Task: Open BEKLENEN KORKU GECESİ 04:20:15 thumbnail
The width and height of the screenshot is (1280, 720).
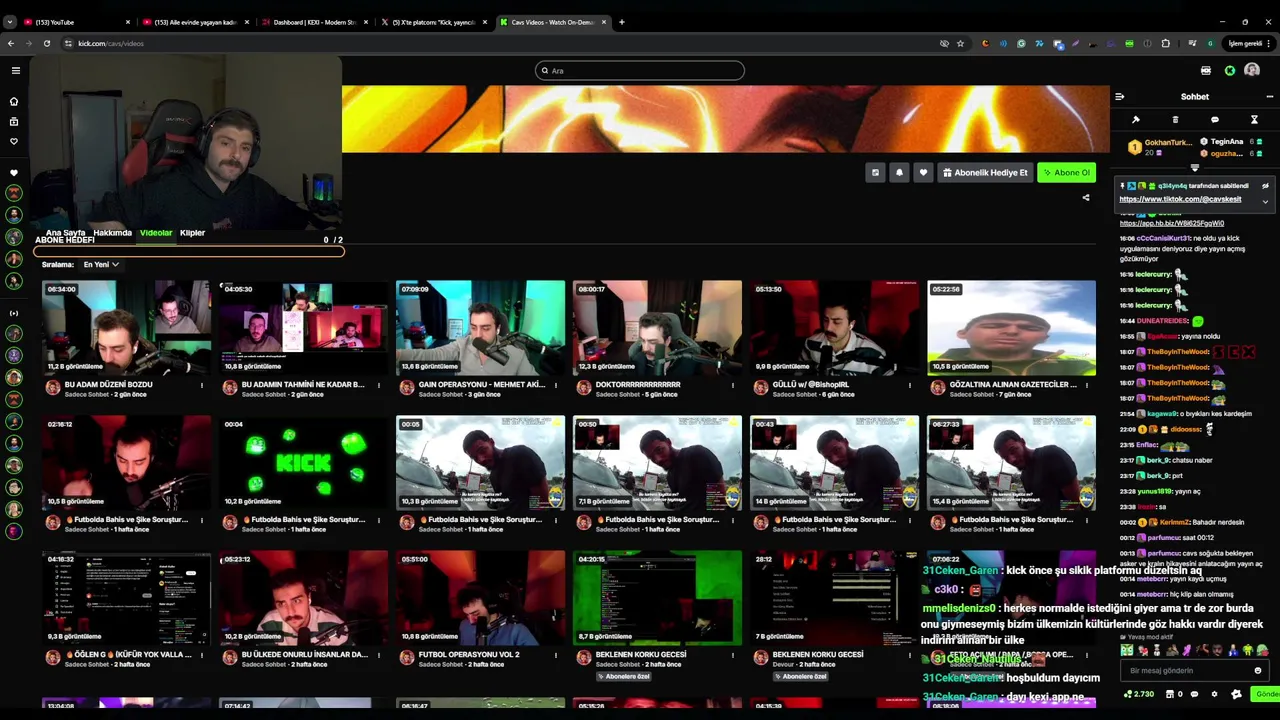Action: pos(657,598)
